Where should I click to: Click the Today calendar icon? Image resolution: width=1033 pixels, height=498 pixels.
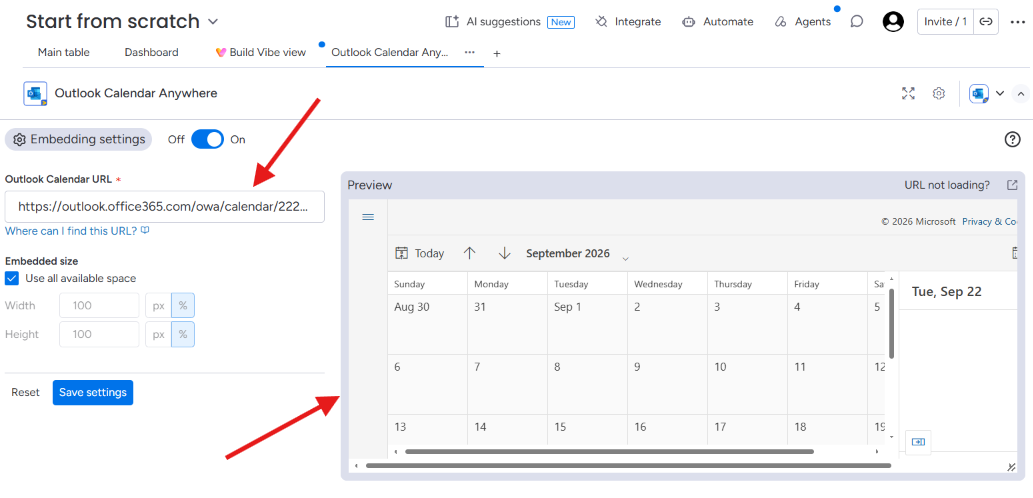[401, 253]
